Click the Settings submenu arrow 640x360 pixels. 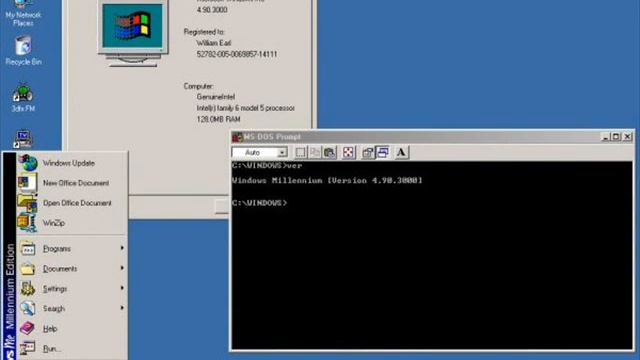click(122, 288)
